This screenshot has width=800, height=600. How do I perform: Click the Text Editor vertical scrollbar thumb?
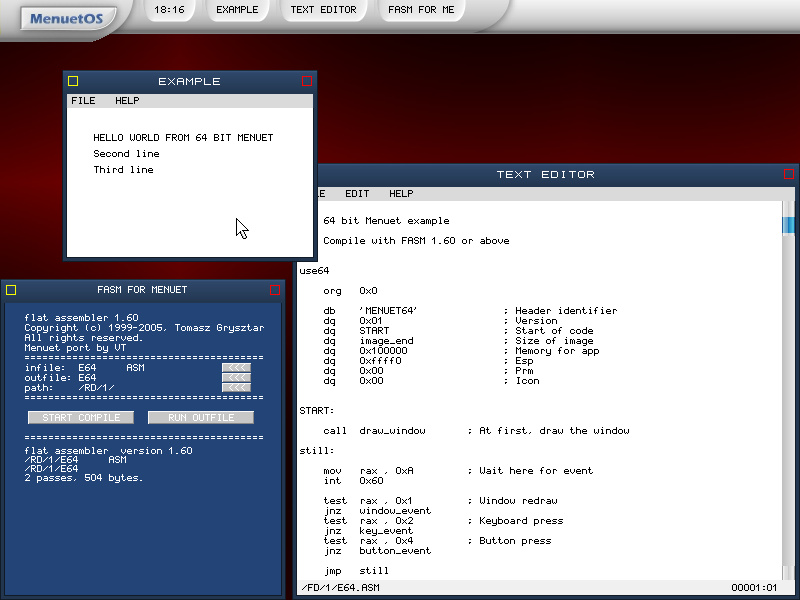[x=788, y=226]
